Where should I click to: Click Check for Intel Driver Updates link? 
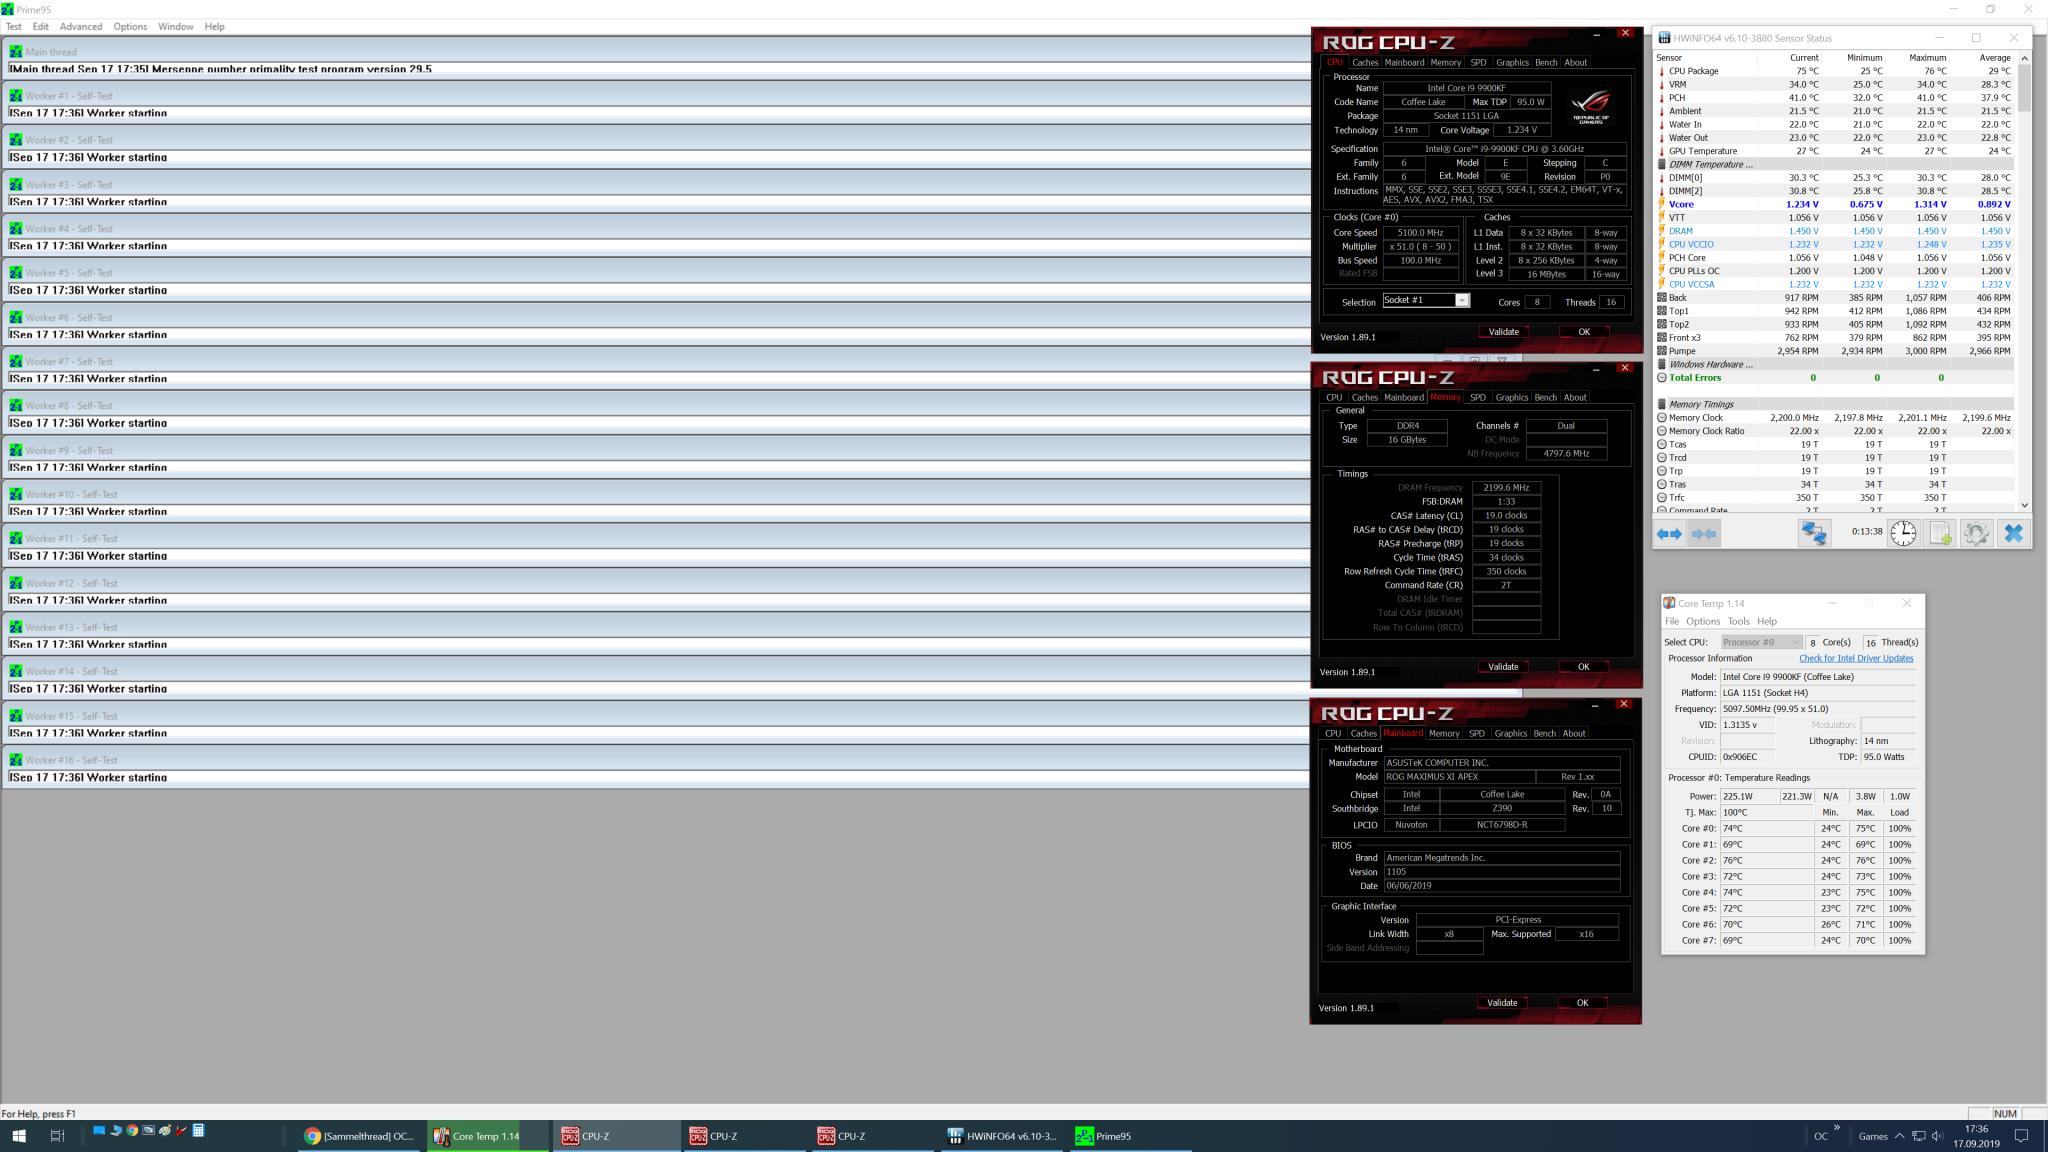point(1856,658)
